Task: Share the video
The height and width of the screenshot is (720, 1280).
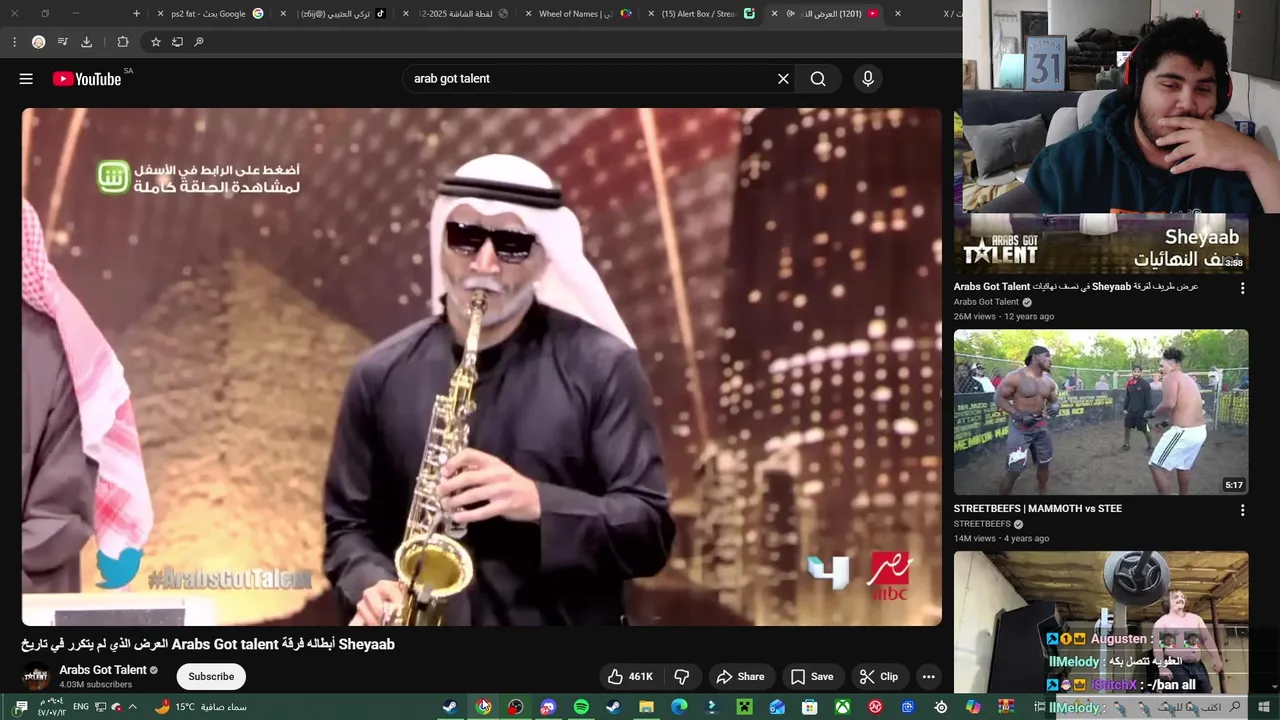Action: click(x=740, y=677)
